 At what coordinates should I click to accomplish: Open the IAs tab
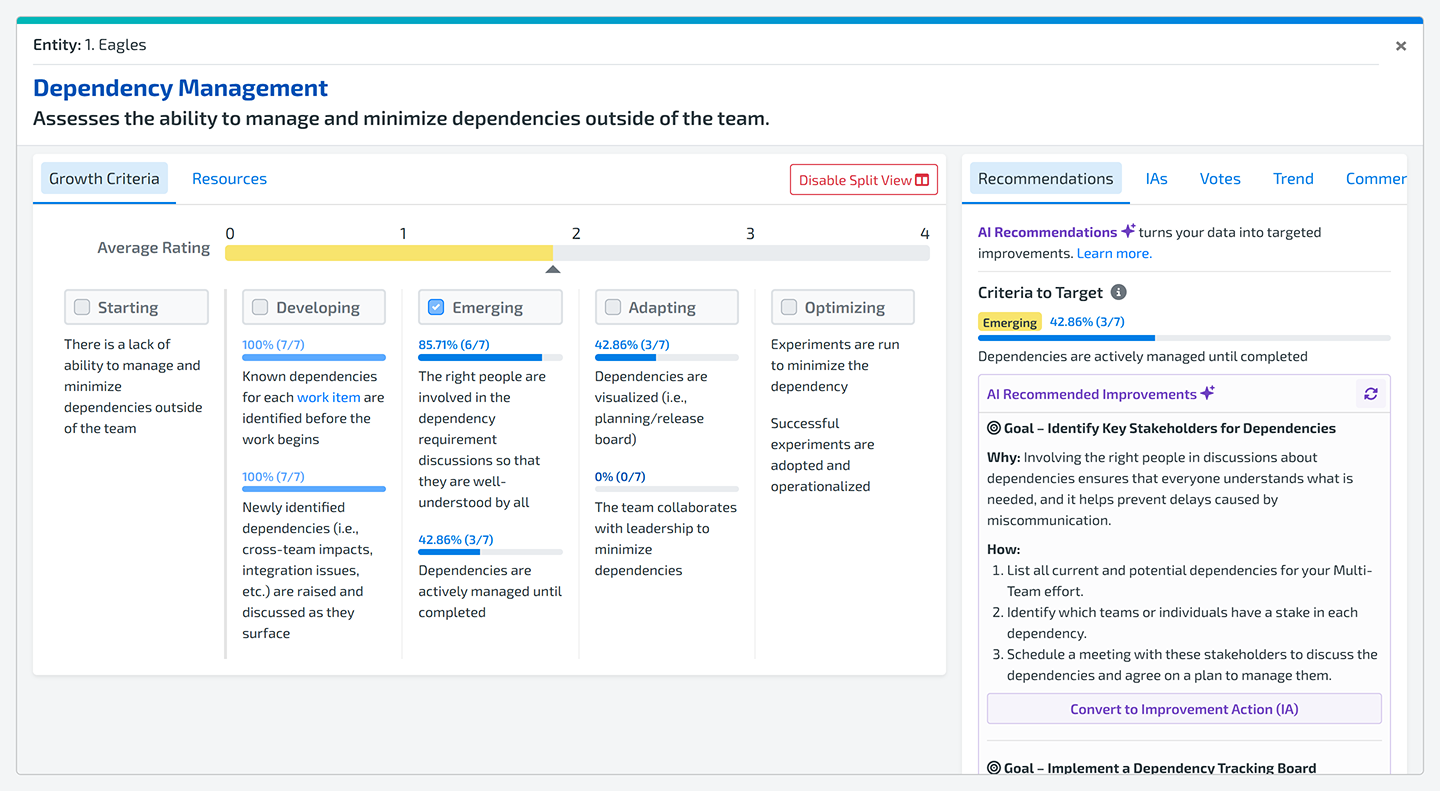click(1157, 179)
